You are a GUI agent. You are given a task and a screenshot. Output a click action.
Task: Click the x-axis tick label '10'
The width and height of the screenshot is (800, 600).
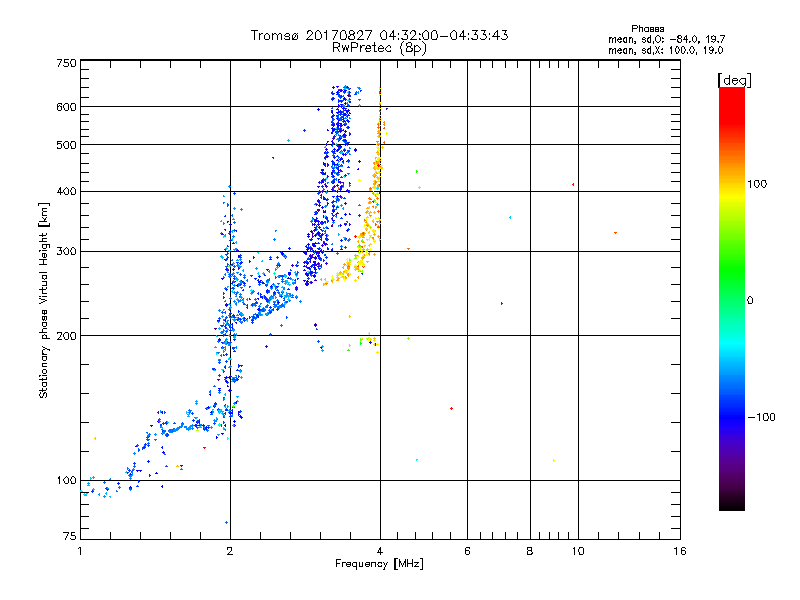coord(578,551)
